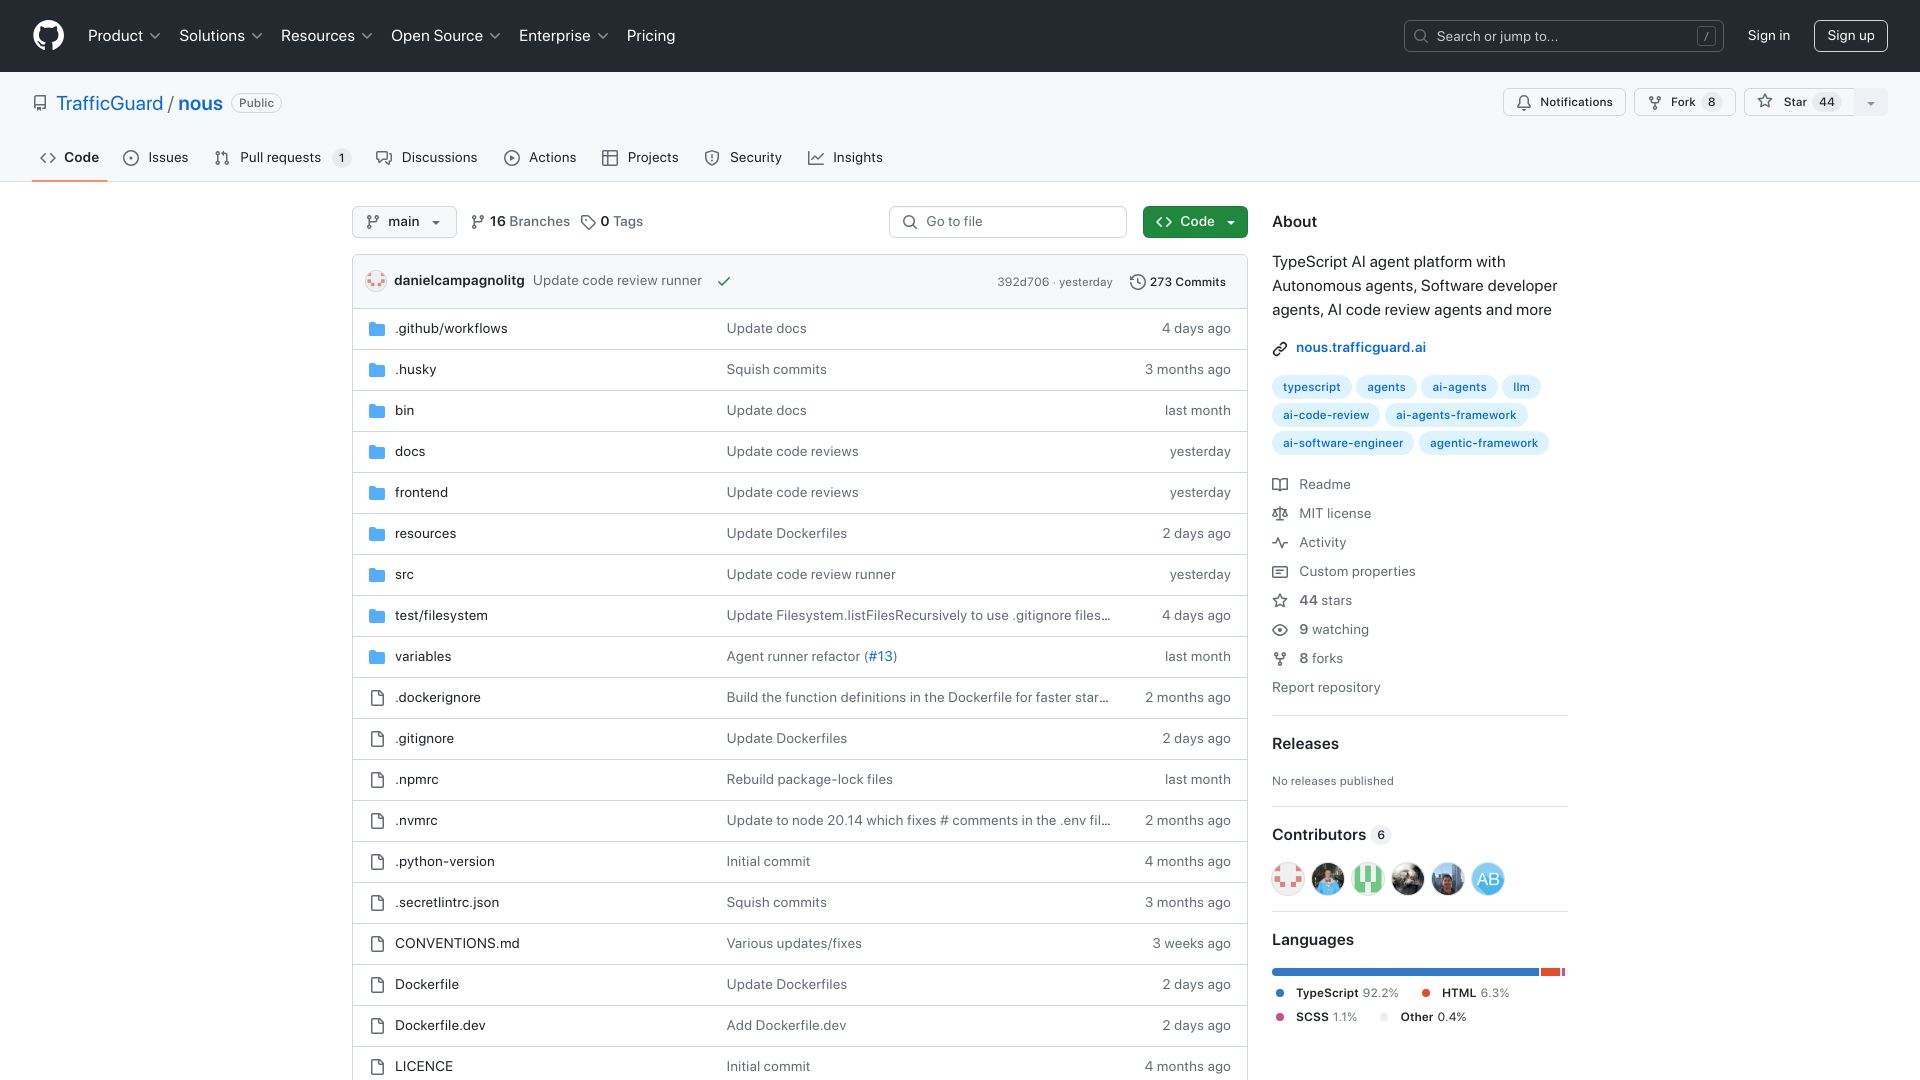Open the nous.trafficguard.ai website link
Screen dimensions: 1920x1080
click(1361, 348)
